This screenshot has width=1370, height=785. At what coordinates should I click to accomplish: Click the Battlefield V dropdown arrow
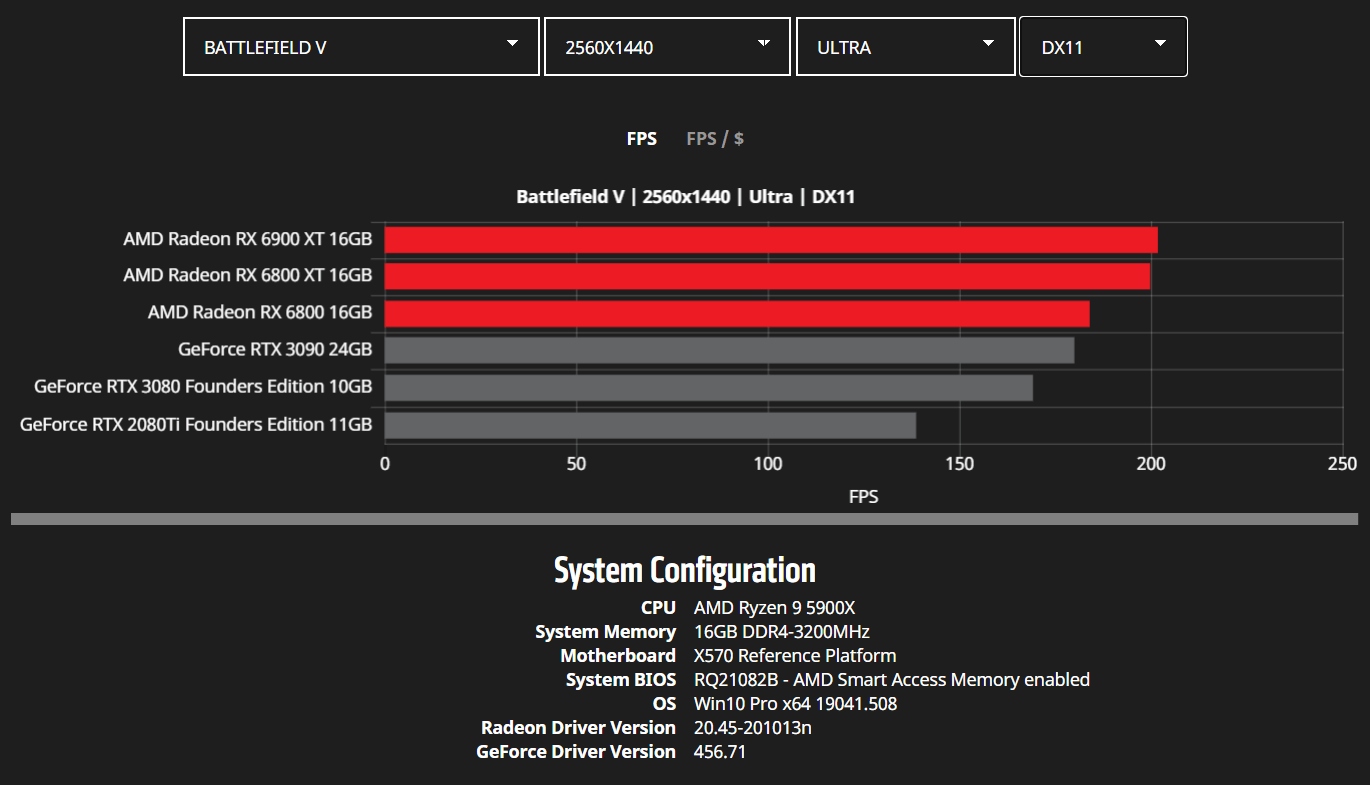click(x=512, y=45)
